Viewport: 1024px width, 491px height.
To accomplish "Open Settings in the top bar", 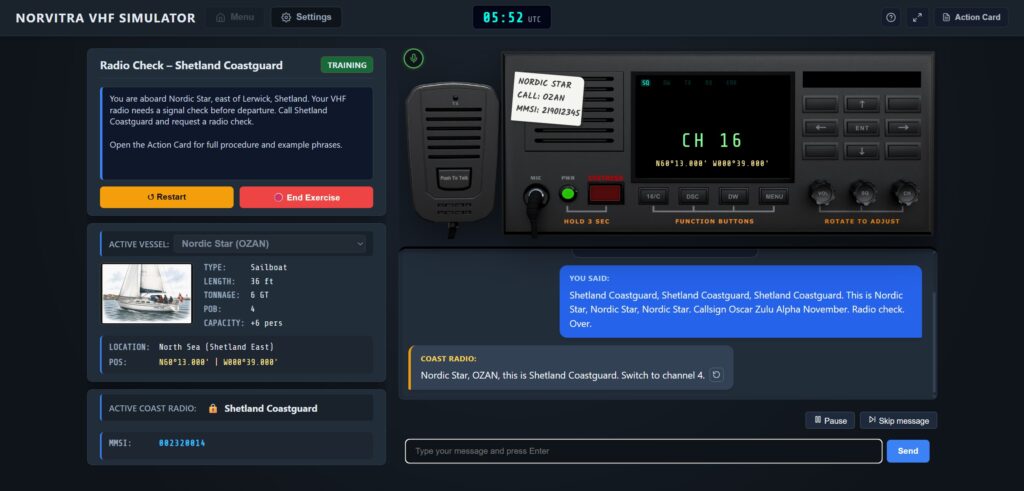I will coord(306,18).
